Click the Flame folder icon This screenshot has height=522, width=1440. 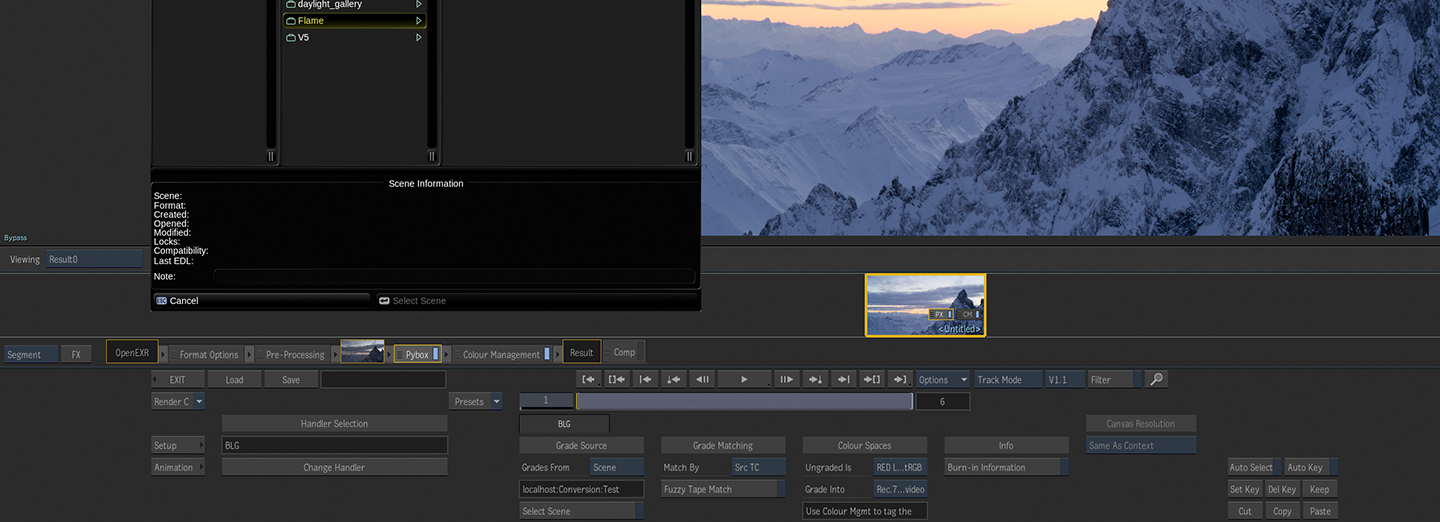pyautogui.click(x=291, y=21)
